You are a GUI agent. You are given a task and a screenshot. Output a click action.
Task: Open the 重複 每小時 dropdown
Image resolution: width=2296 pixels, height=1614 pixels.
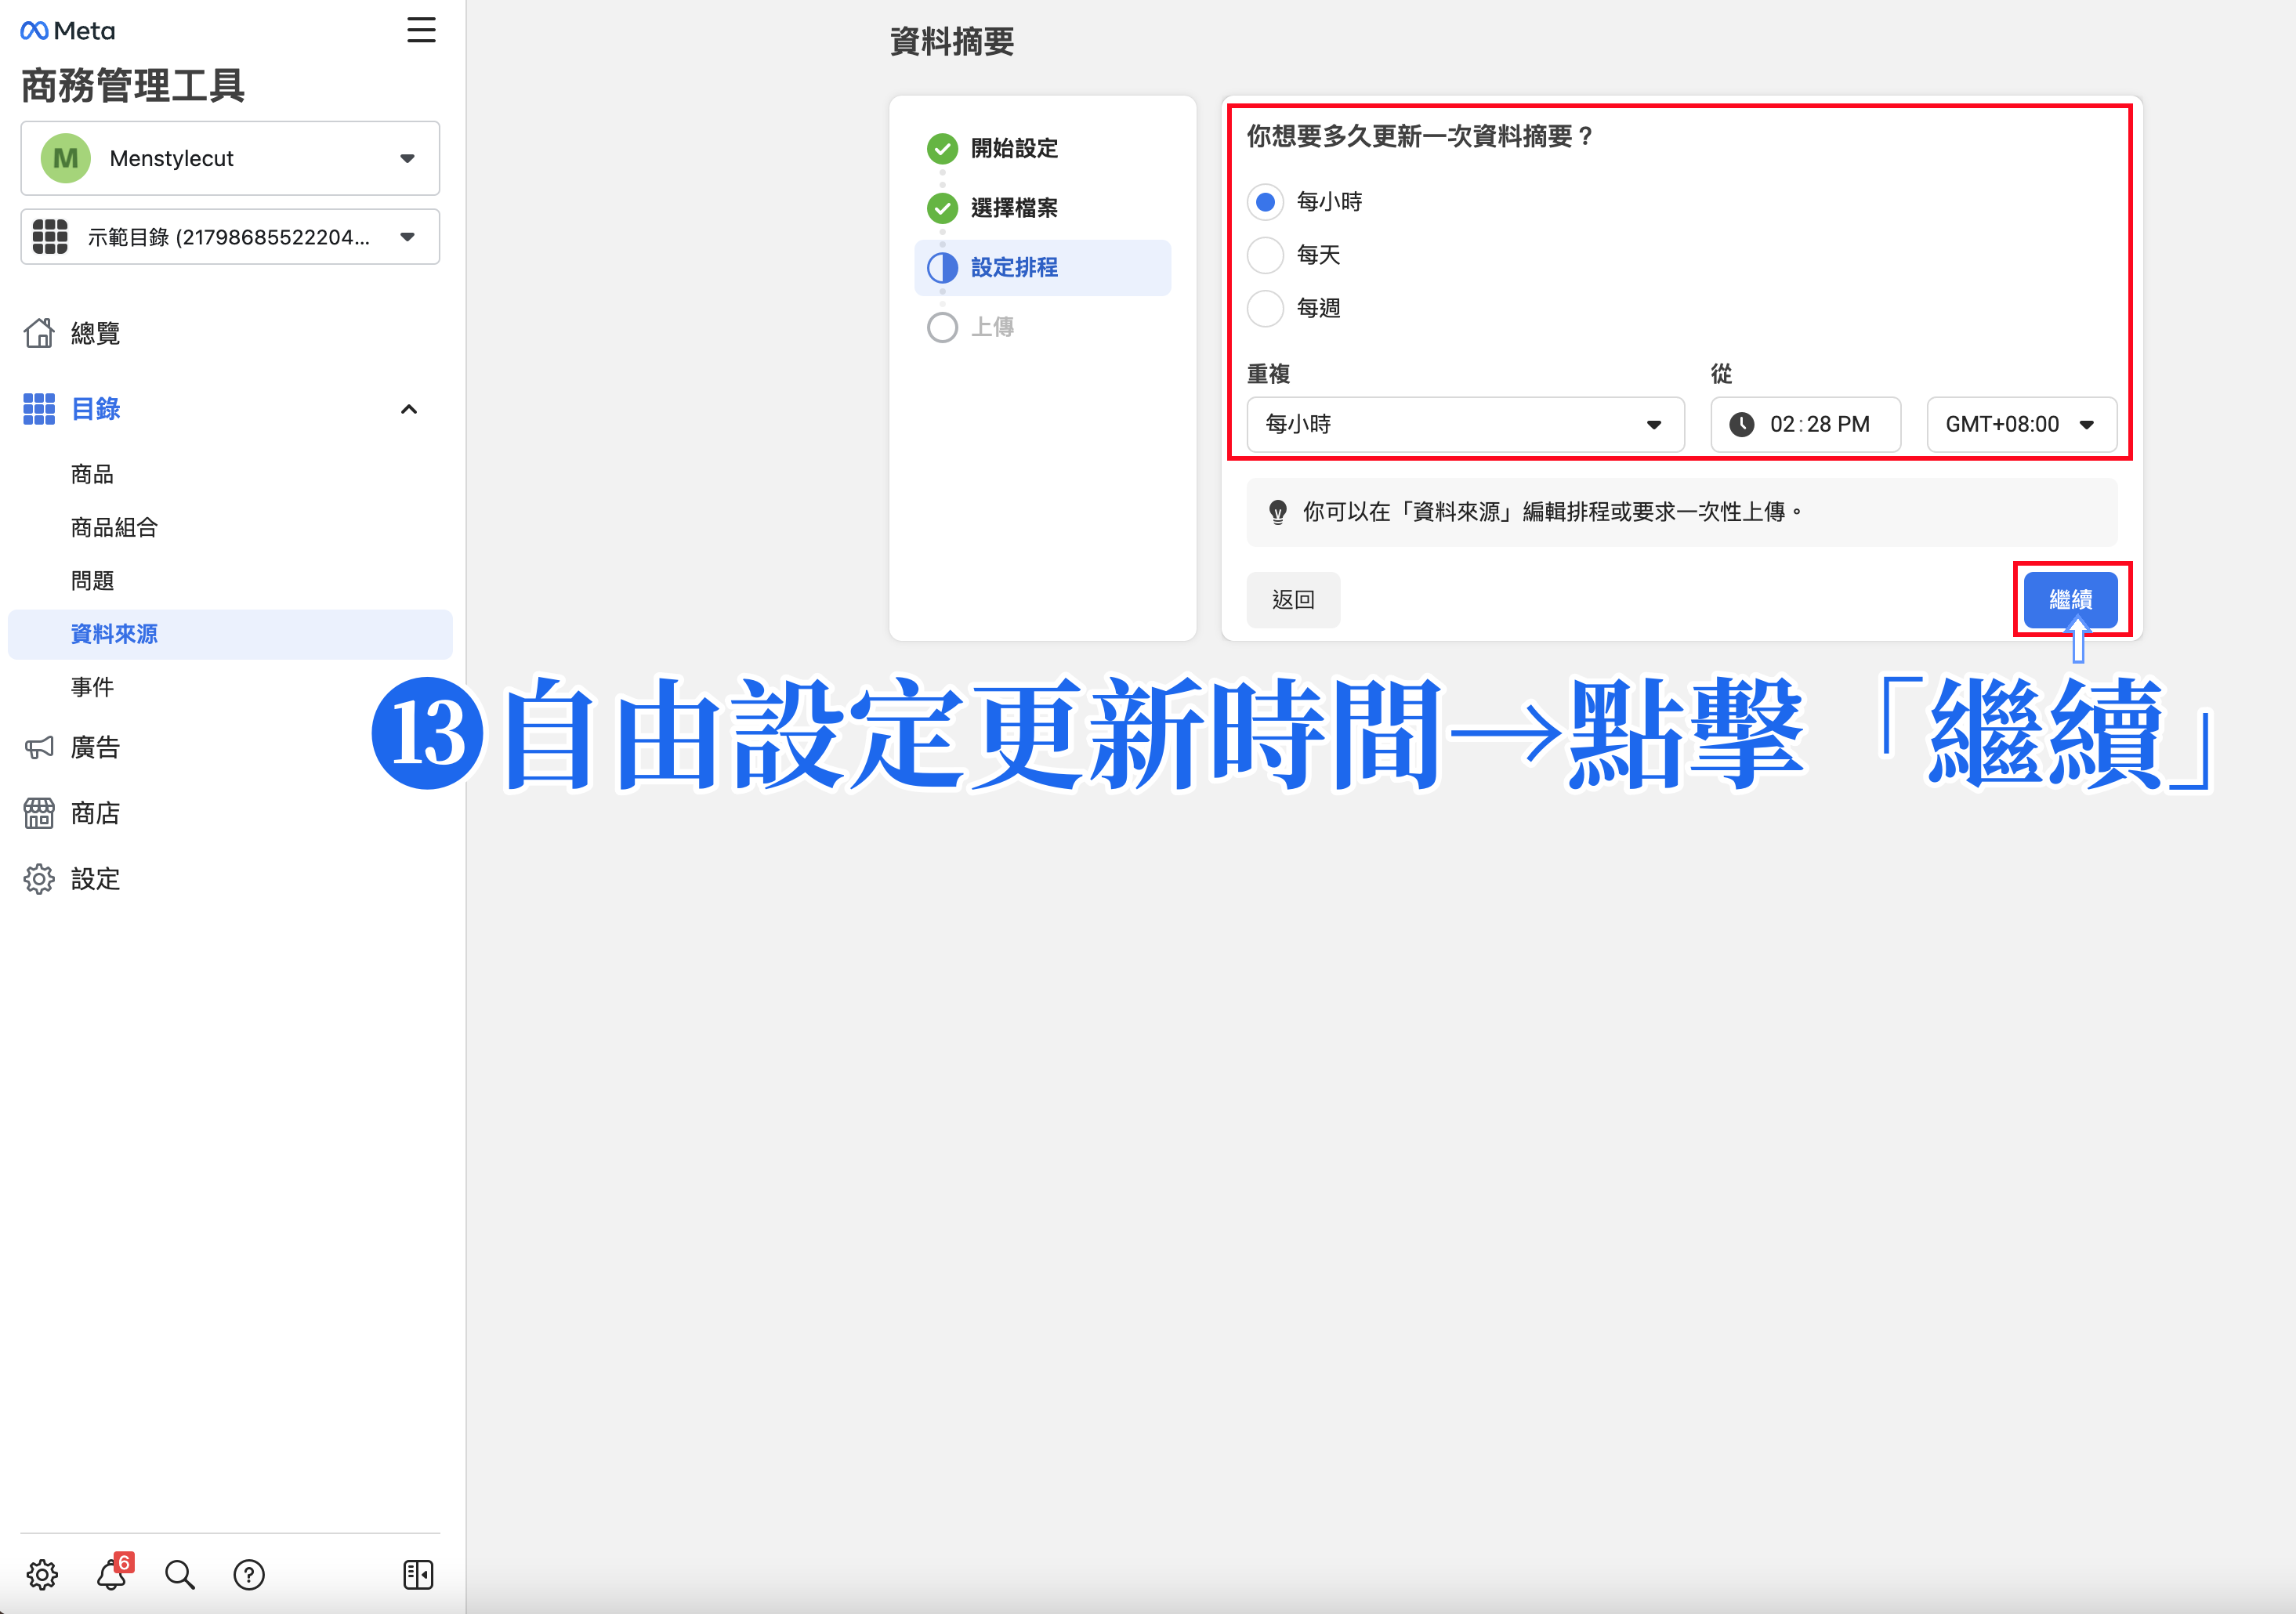(x=1465, y=424)
